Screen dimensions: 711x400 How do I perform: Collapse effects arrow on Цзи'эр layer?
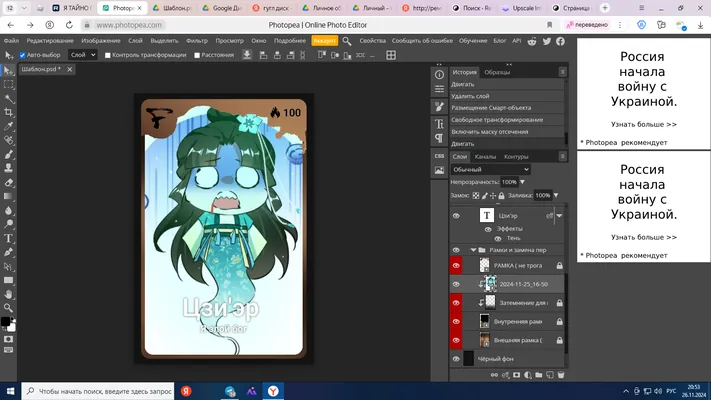point(560,216)
